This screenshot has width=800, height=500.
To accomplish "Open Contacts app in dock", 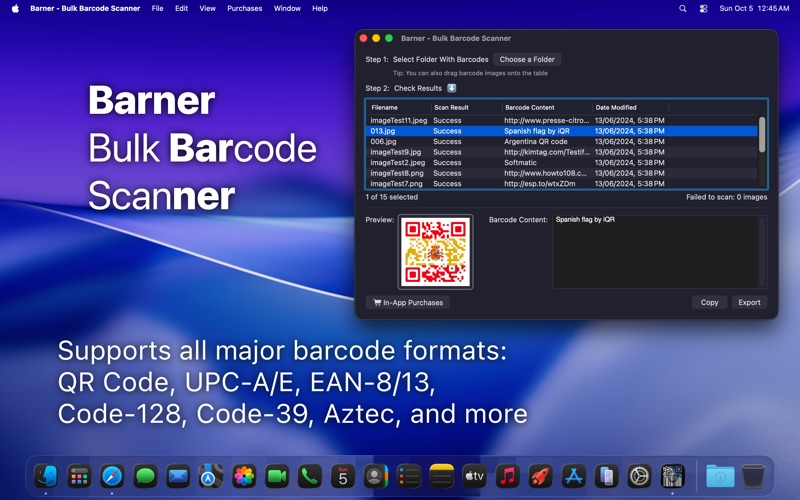I will [x=376, y=477].
